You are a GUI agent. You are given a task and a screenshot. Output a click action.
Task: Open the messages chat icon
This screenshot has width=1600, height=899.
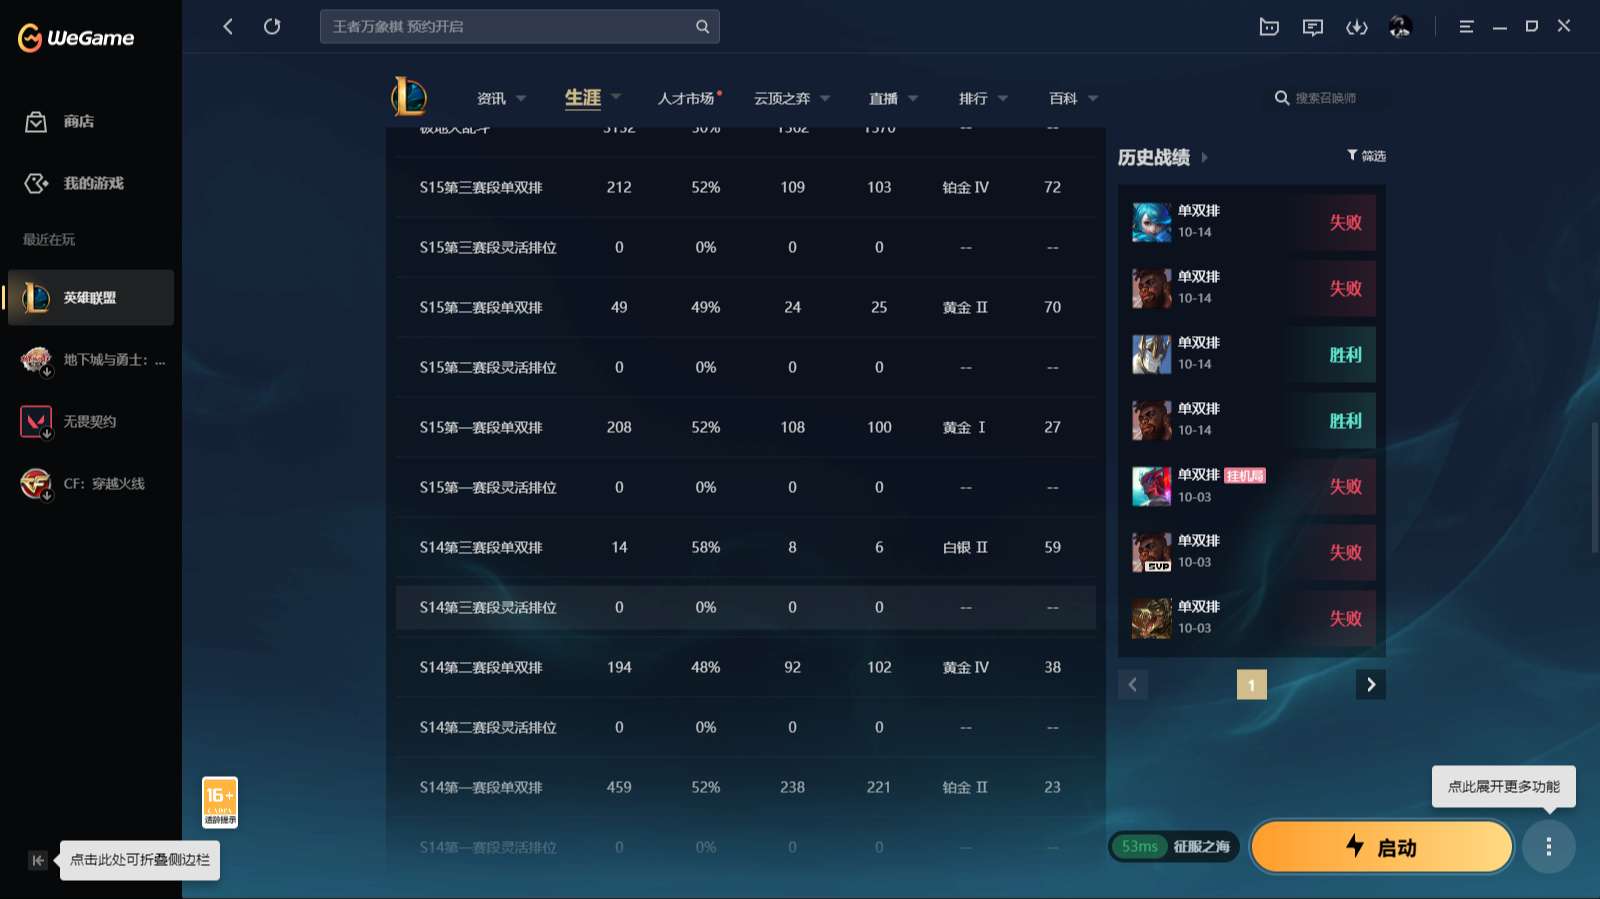(1313, 27)
